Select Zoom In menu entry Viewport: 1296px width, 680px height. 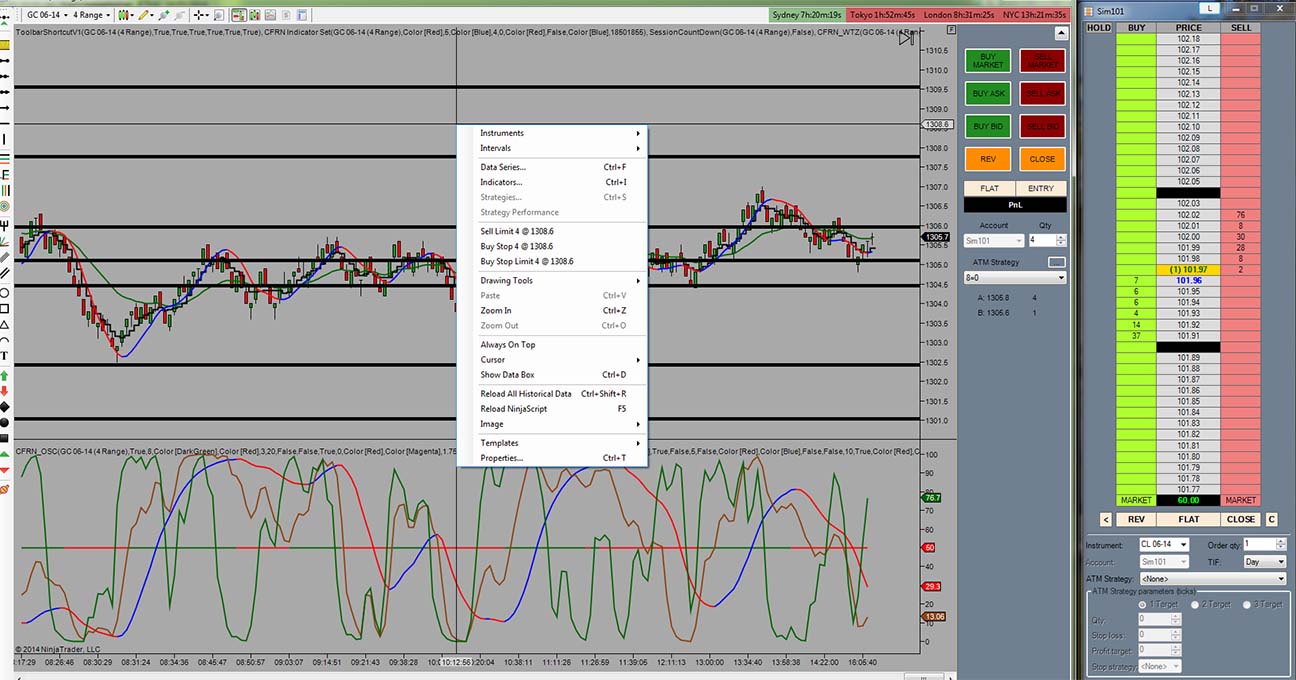point(552,310)
